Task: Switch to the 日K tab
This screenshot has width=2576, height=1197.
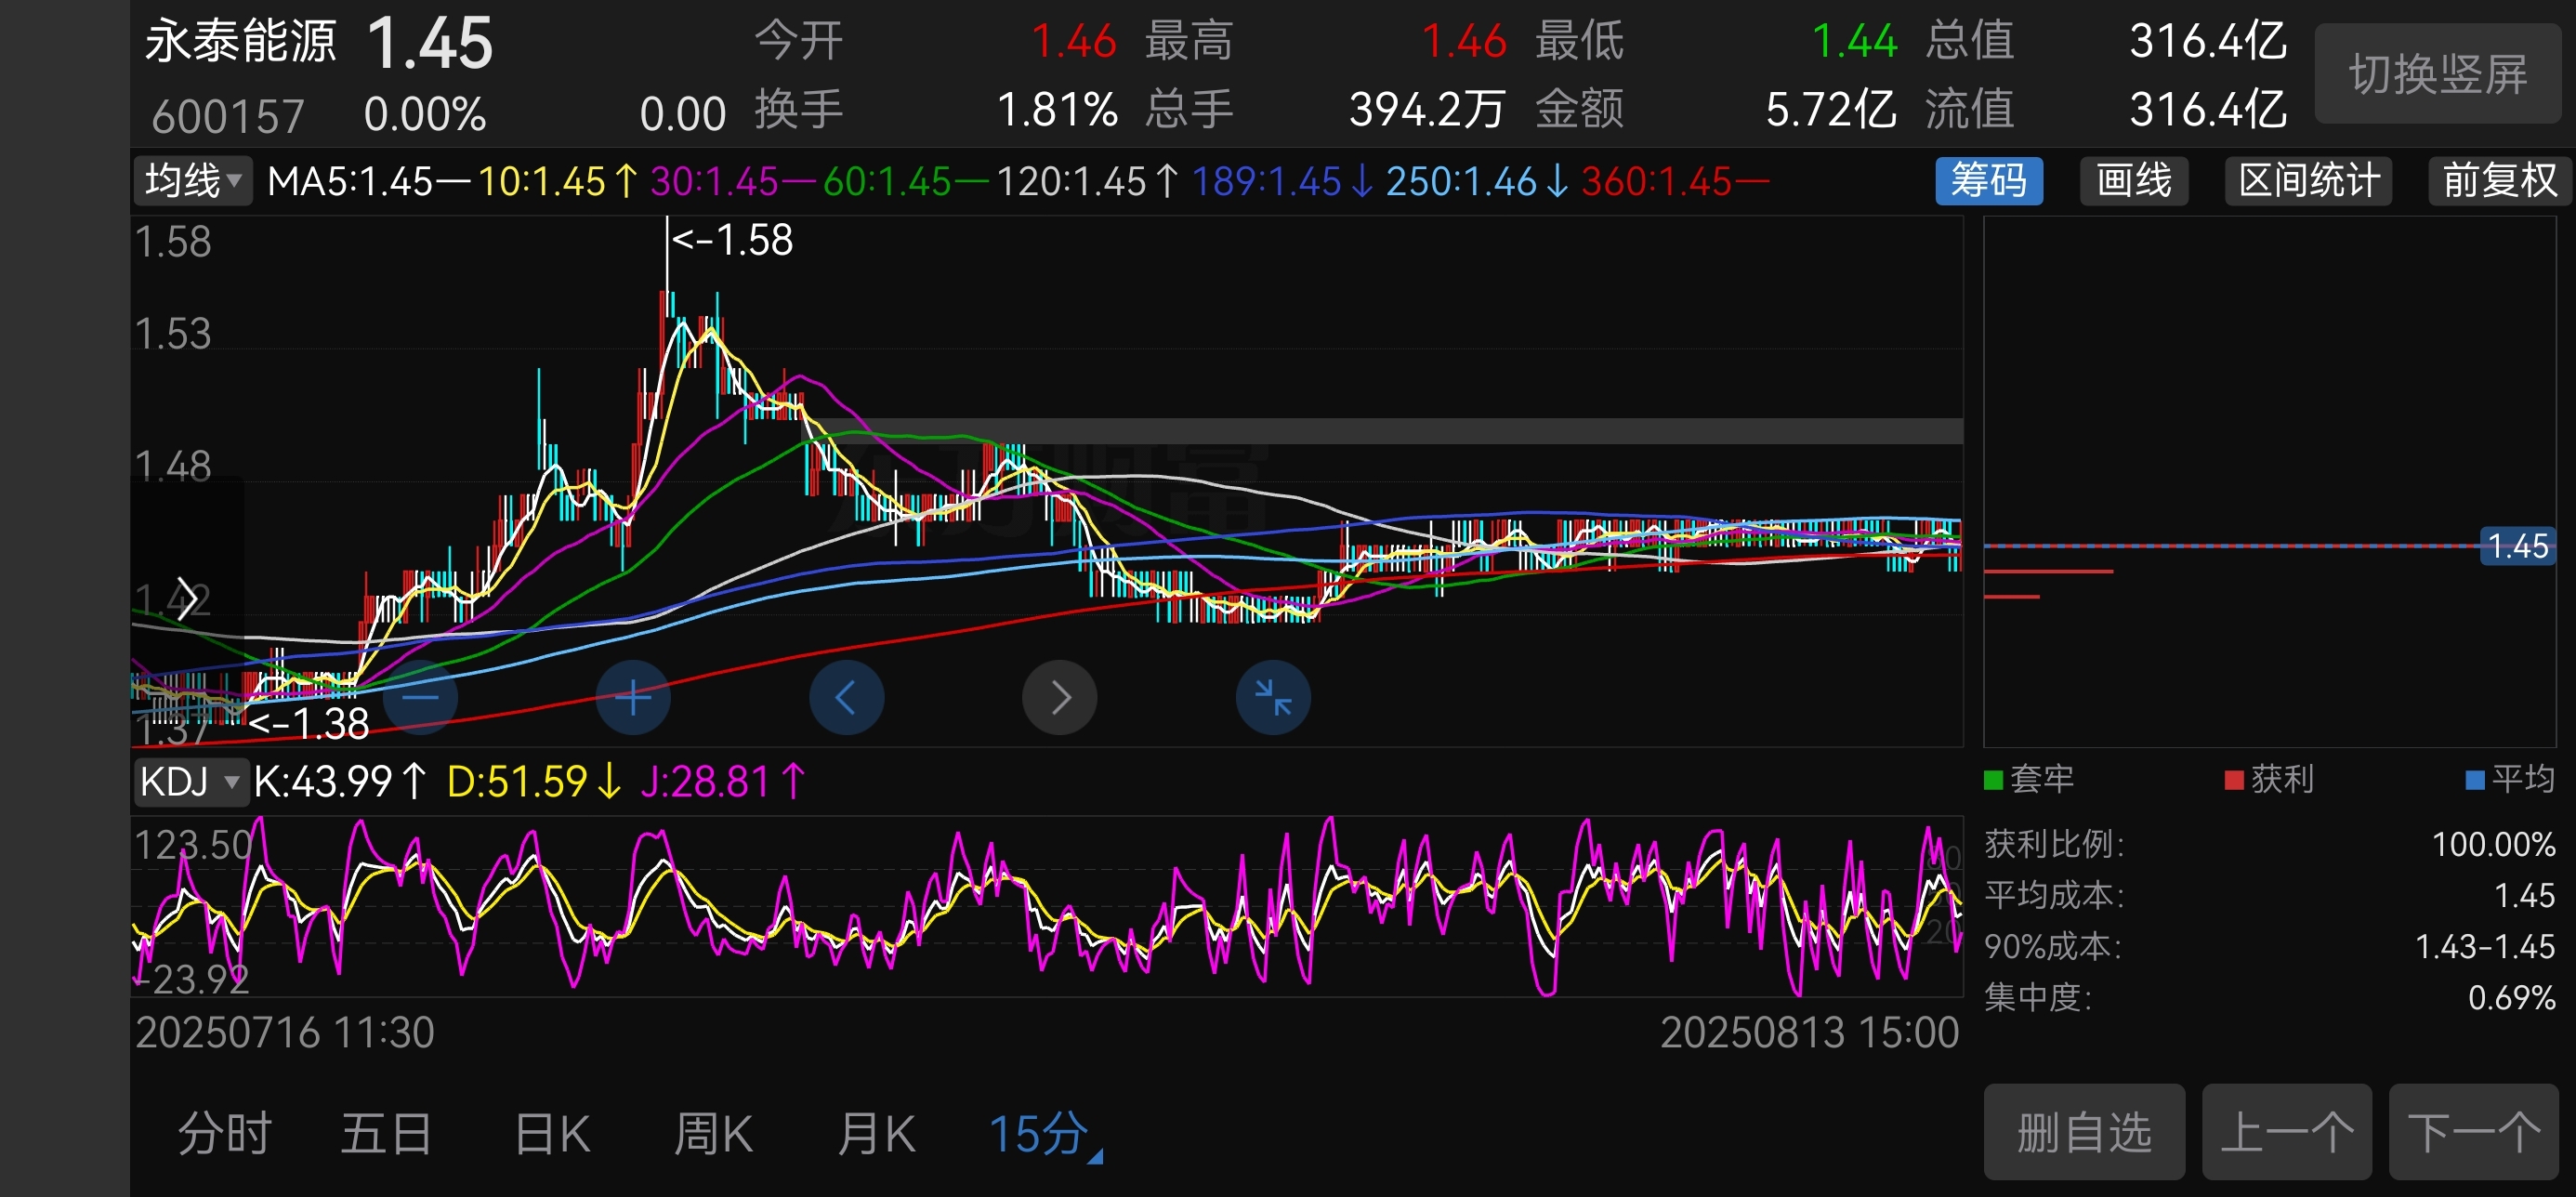Action: coord(552,1134)
